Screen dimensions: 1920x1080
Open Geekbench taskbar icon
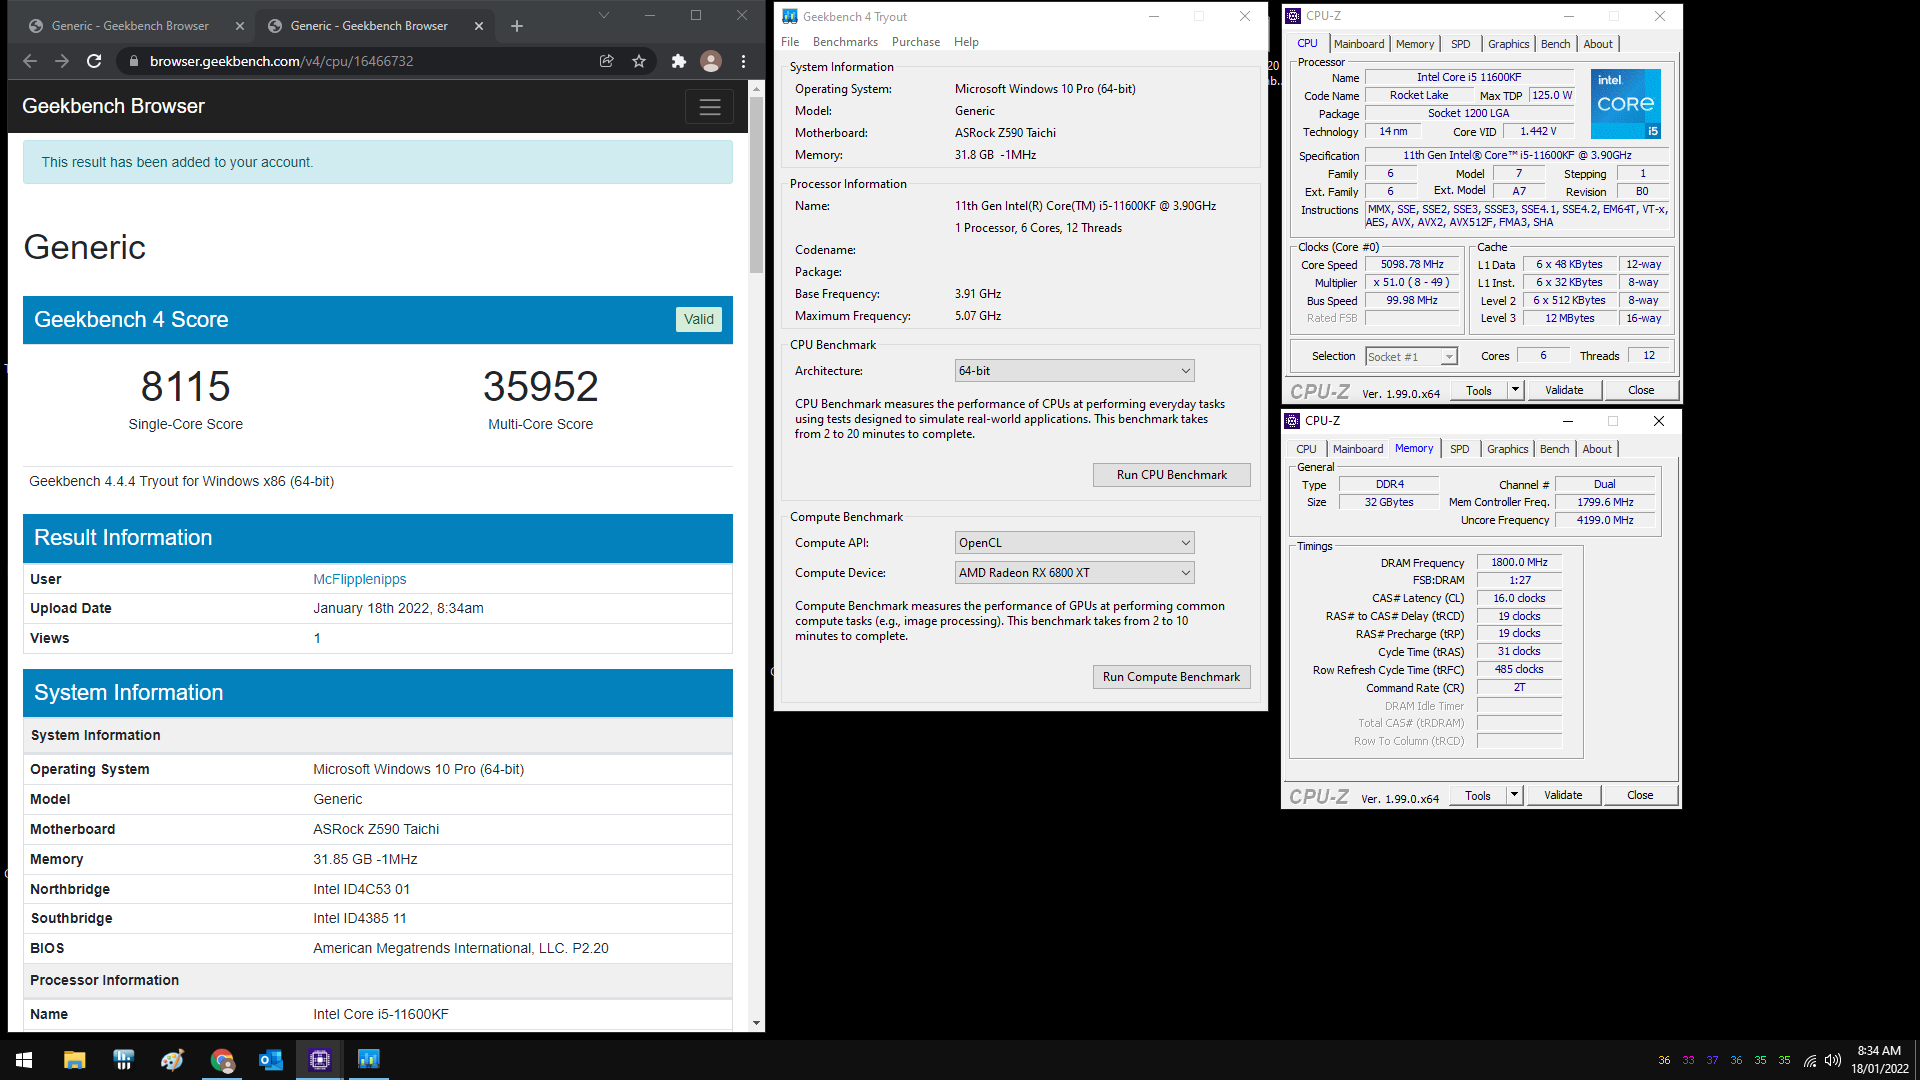368,1060
